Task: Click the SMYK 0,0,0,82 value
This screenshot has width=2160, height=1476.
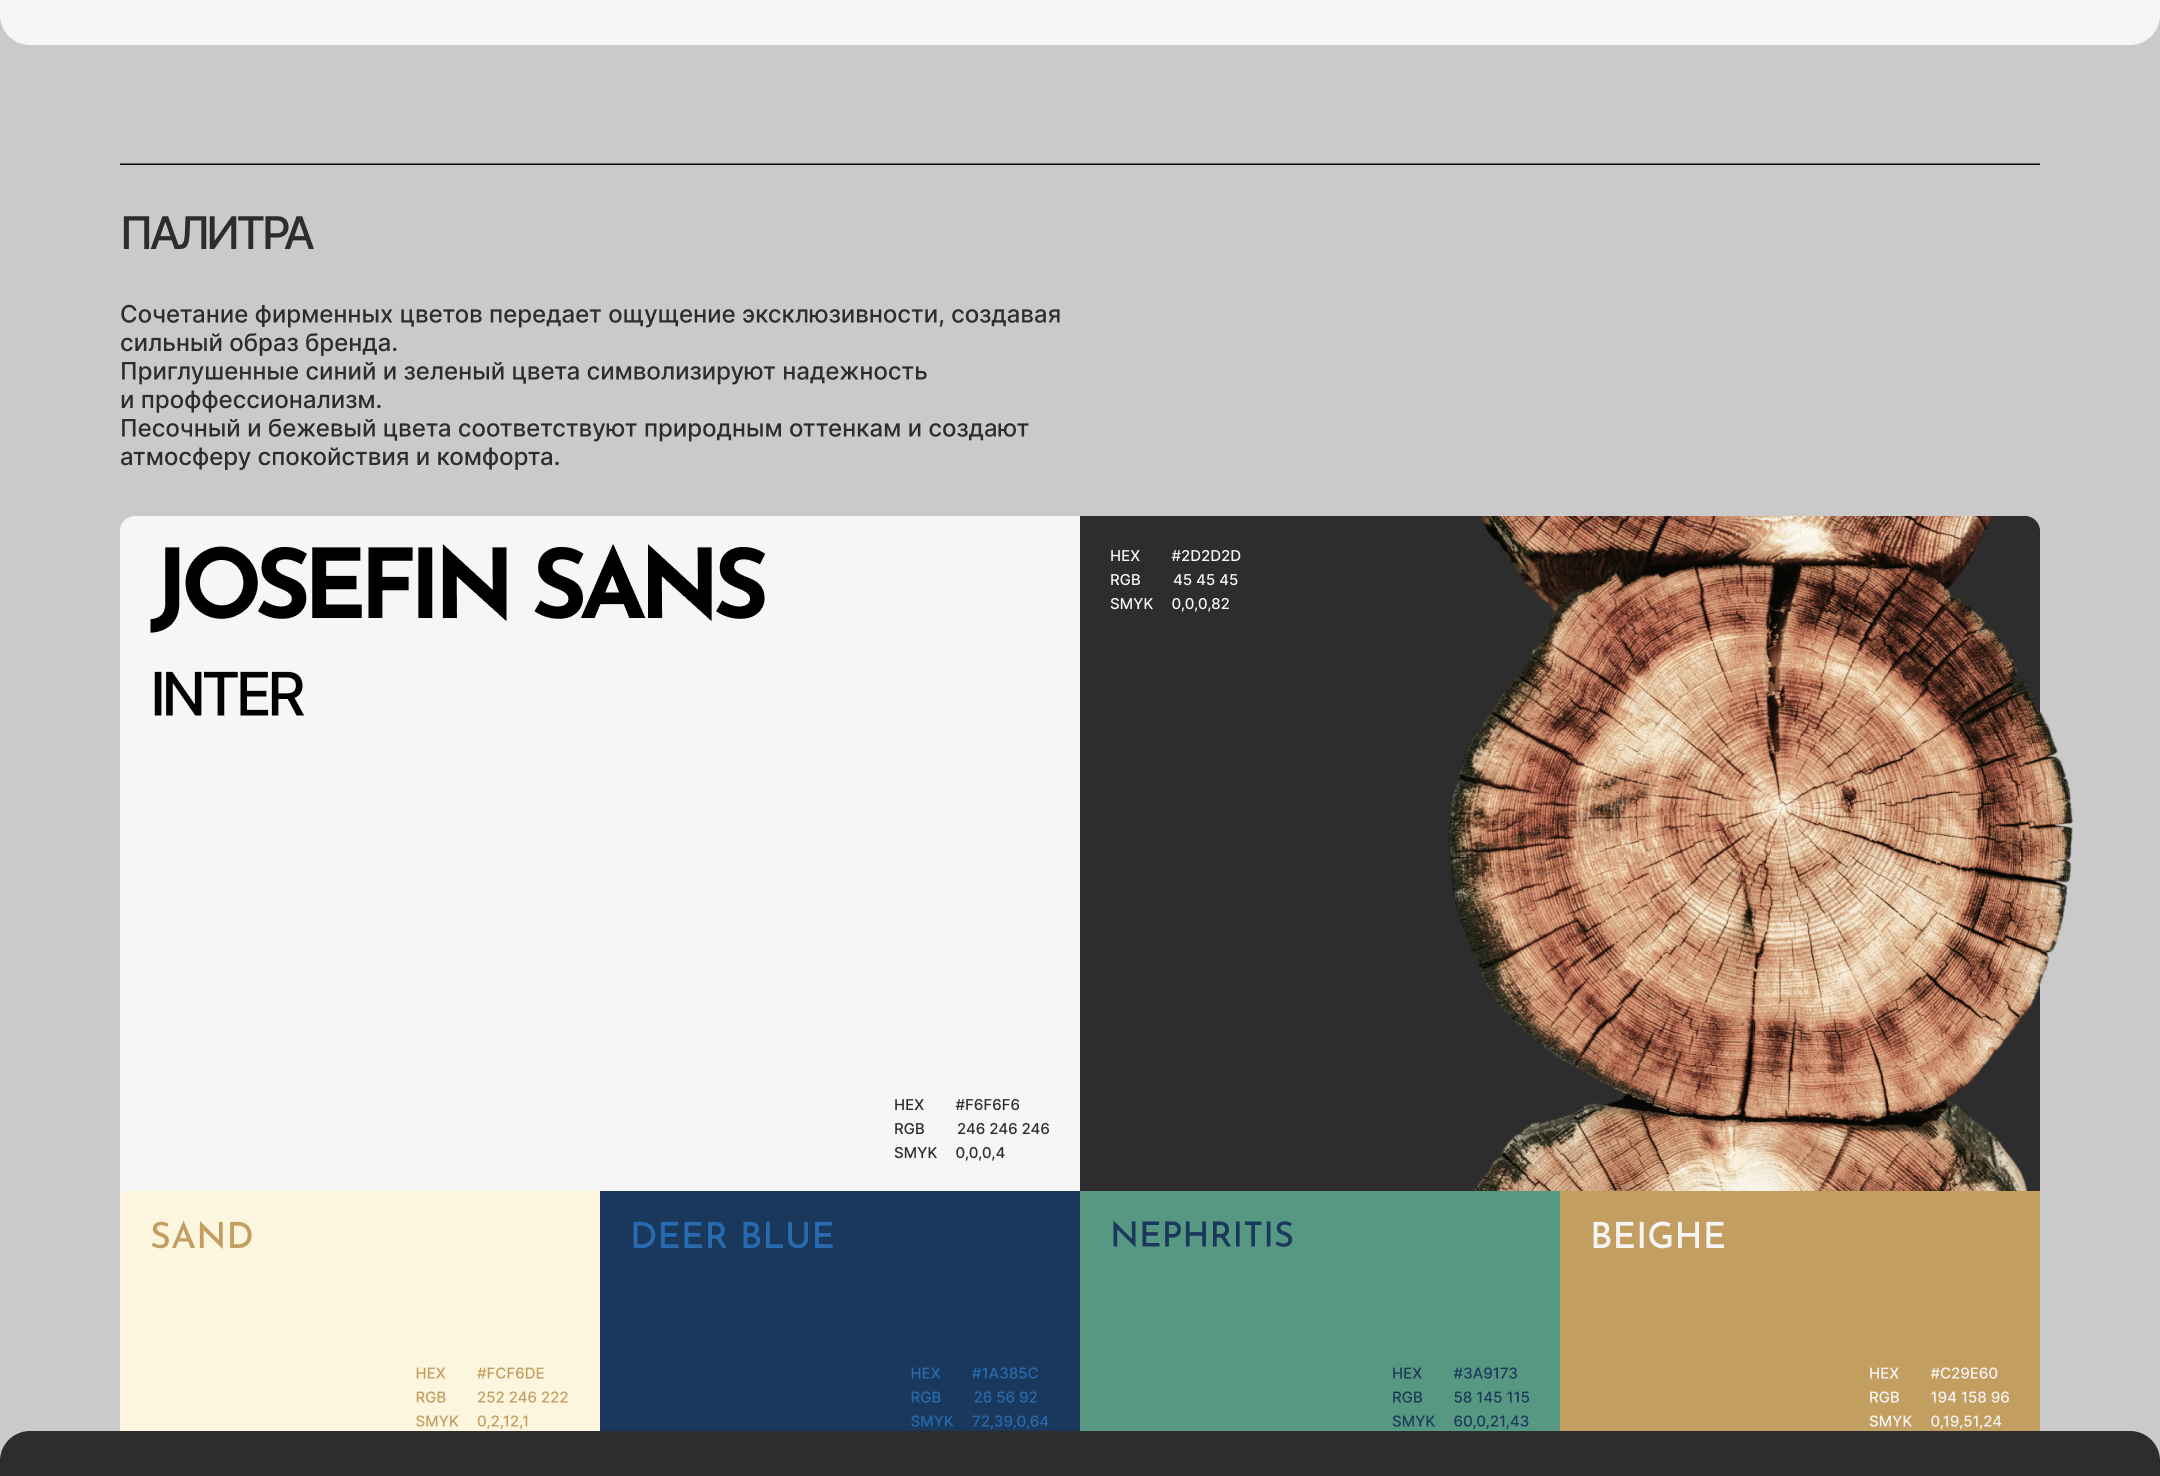Action: [x=1200, y=604]
